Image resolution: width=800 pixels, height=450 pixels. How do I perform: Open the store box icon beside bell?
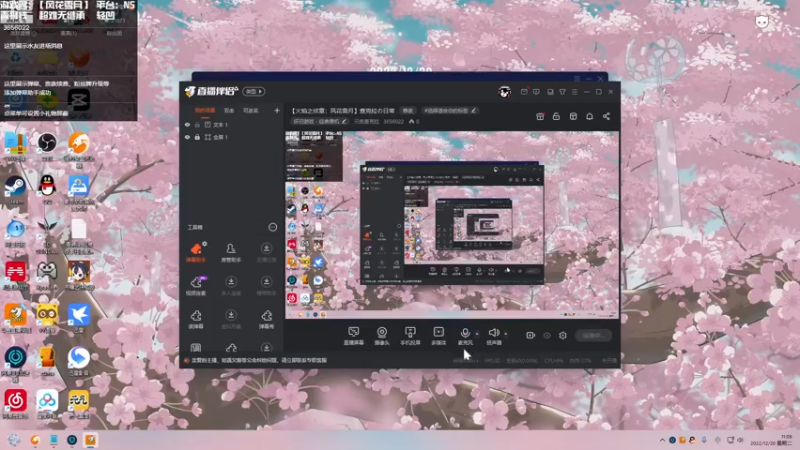click(x=573, y=116)
